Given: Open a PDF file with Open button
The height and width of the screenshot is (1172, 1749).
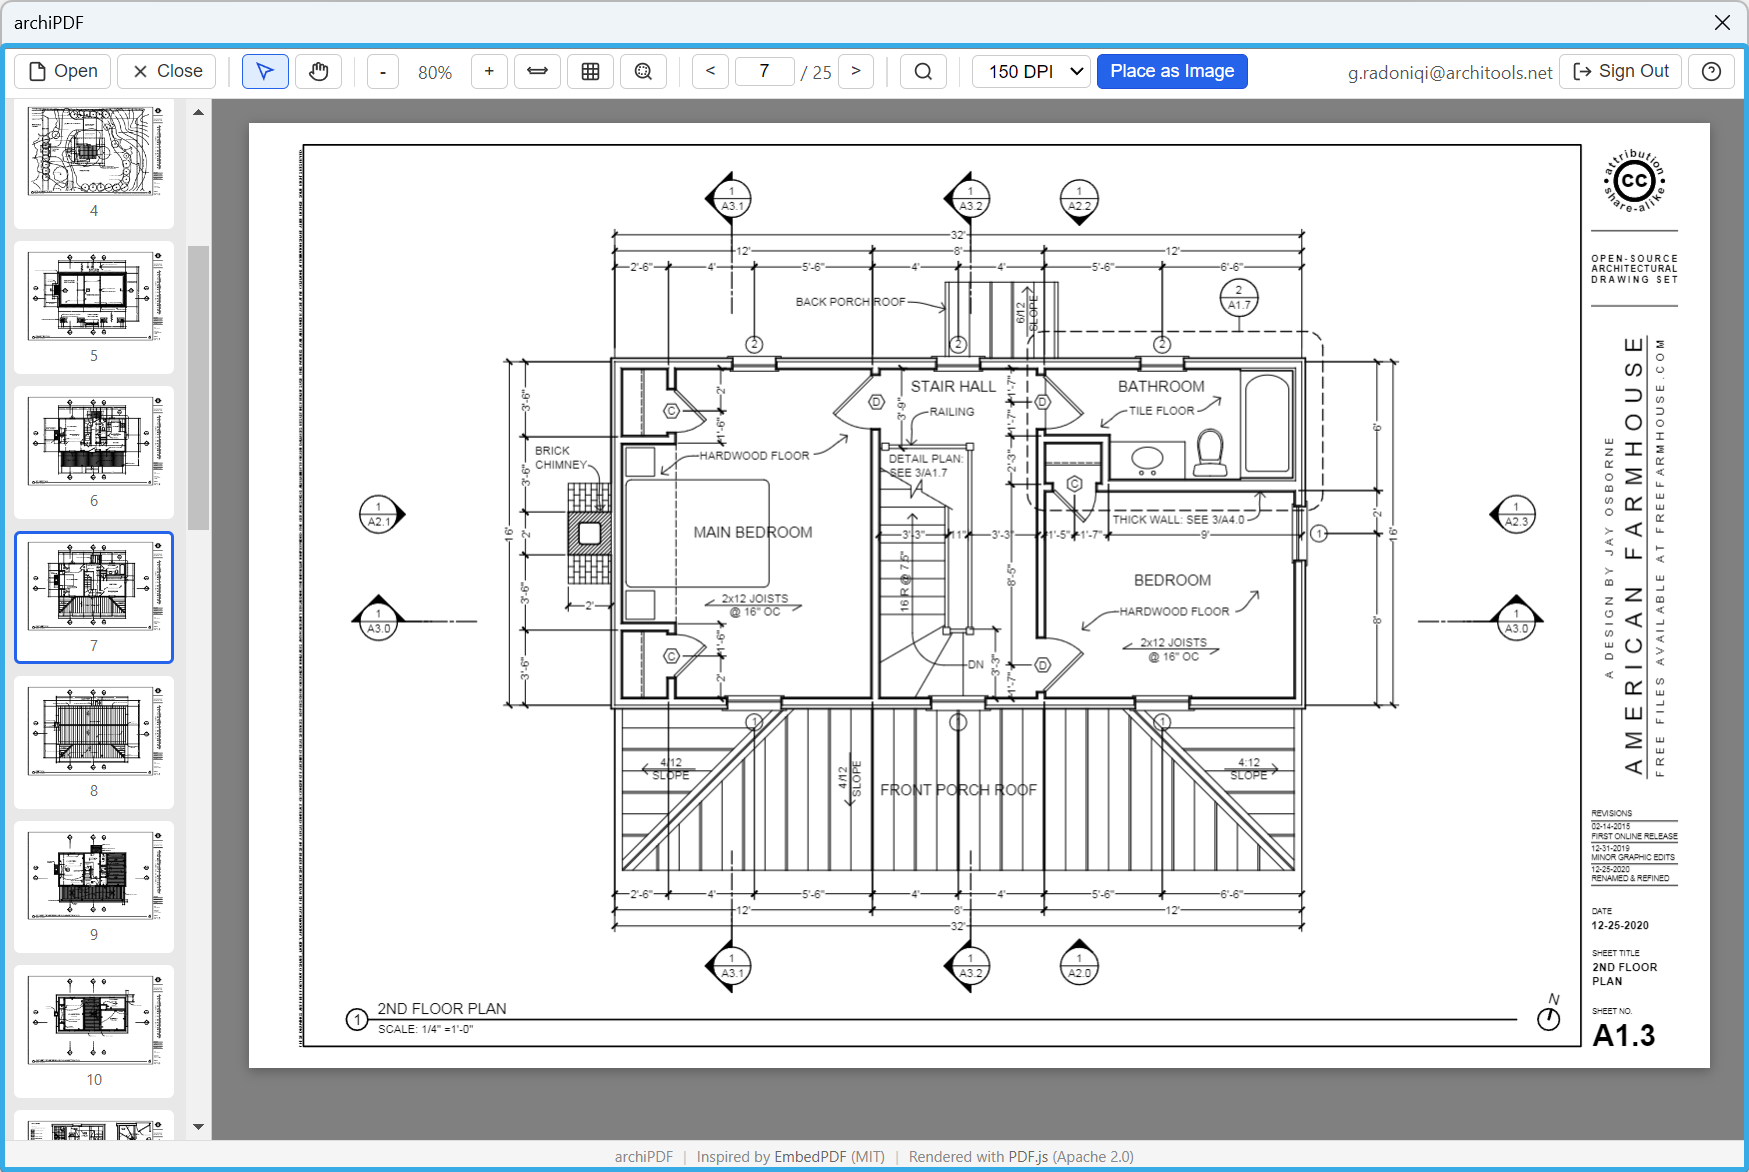Looking at the screenshot, I should tap(63, 71).
